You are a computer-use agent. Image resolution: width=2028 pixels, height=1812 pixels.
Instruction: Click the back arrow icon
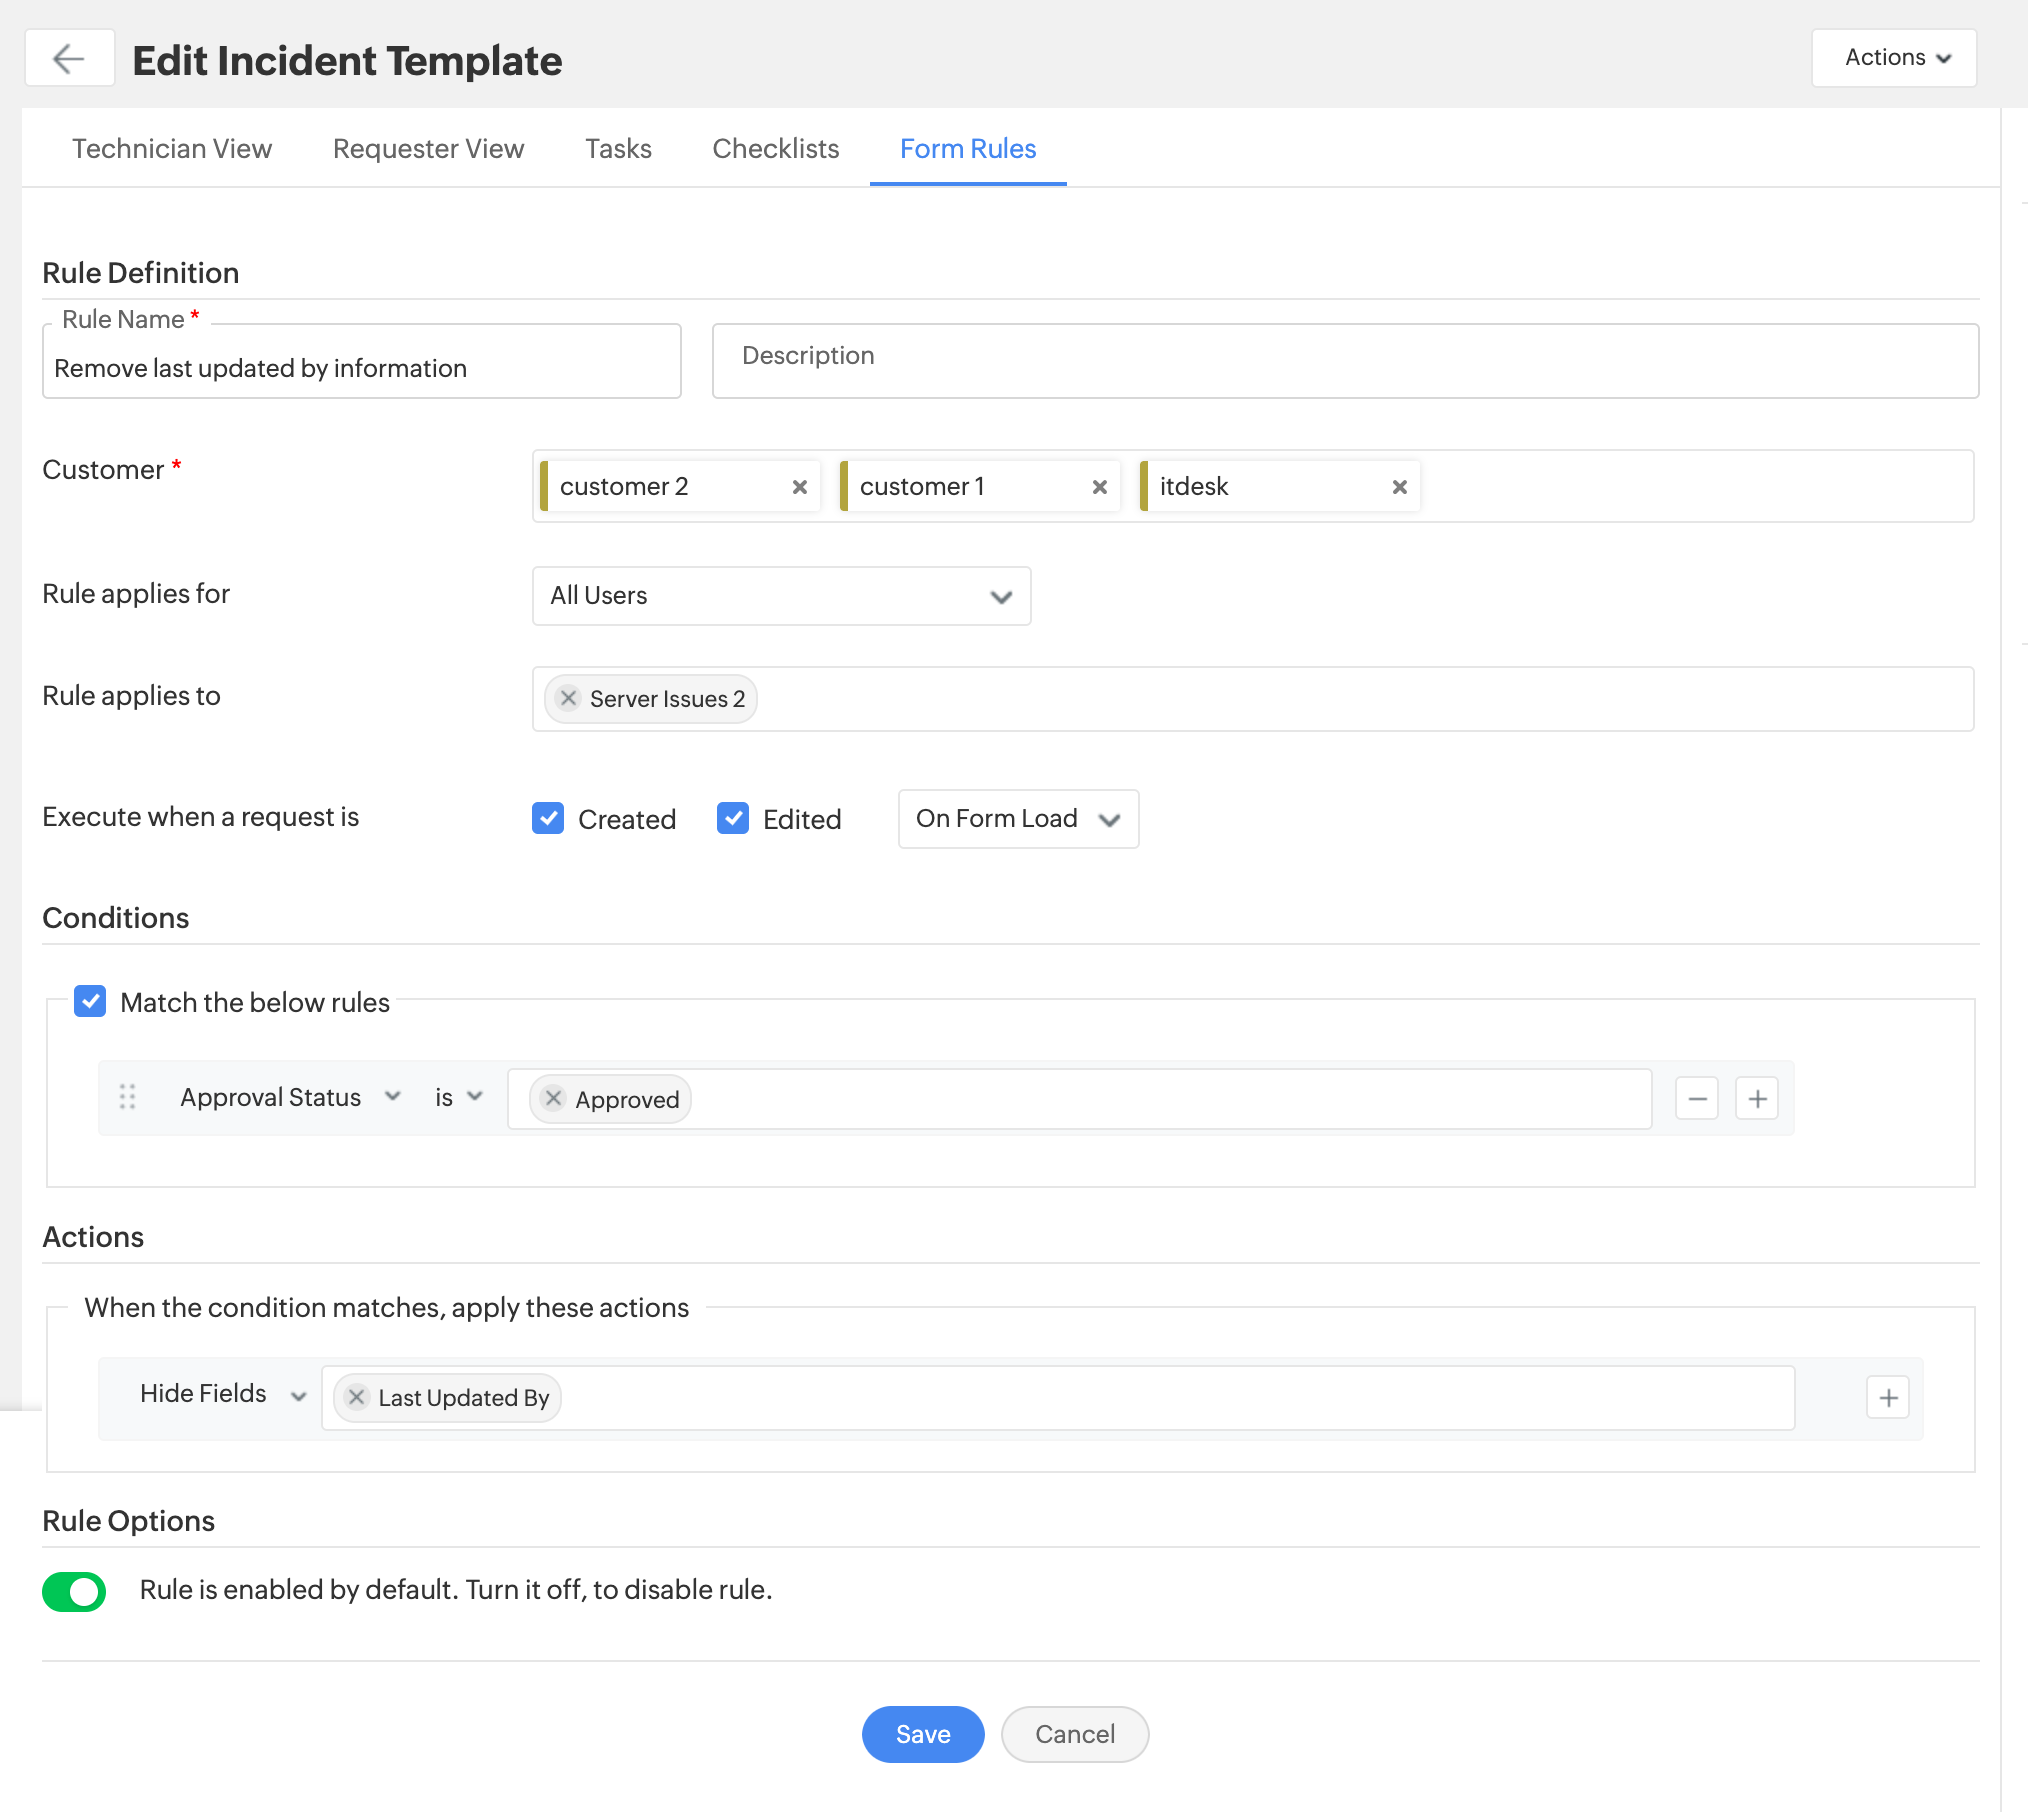click(68, 59)
